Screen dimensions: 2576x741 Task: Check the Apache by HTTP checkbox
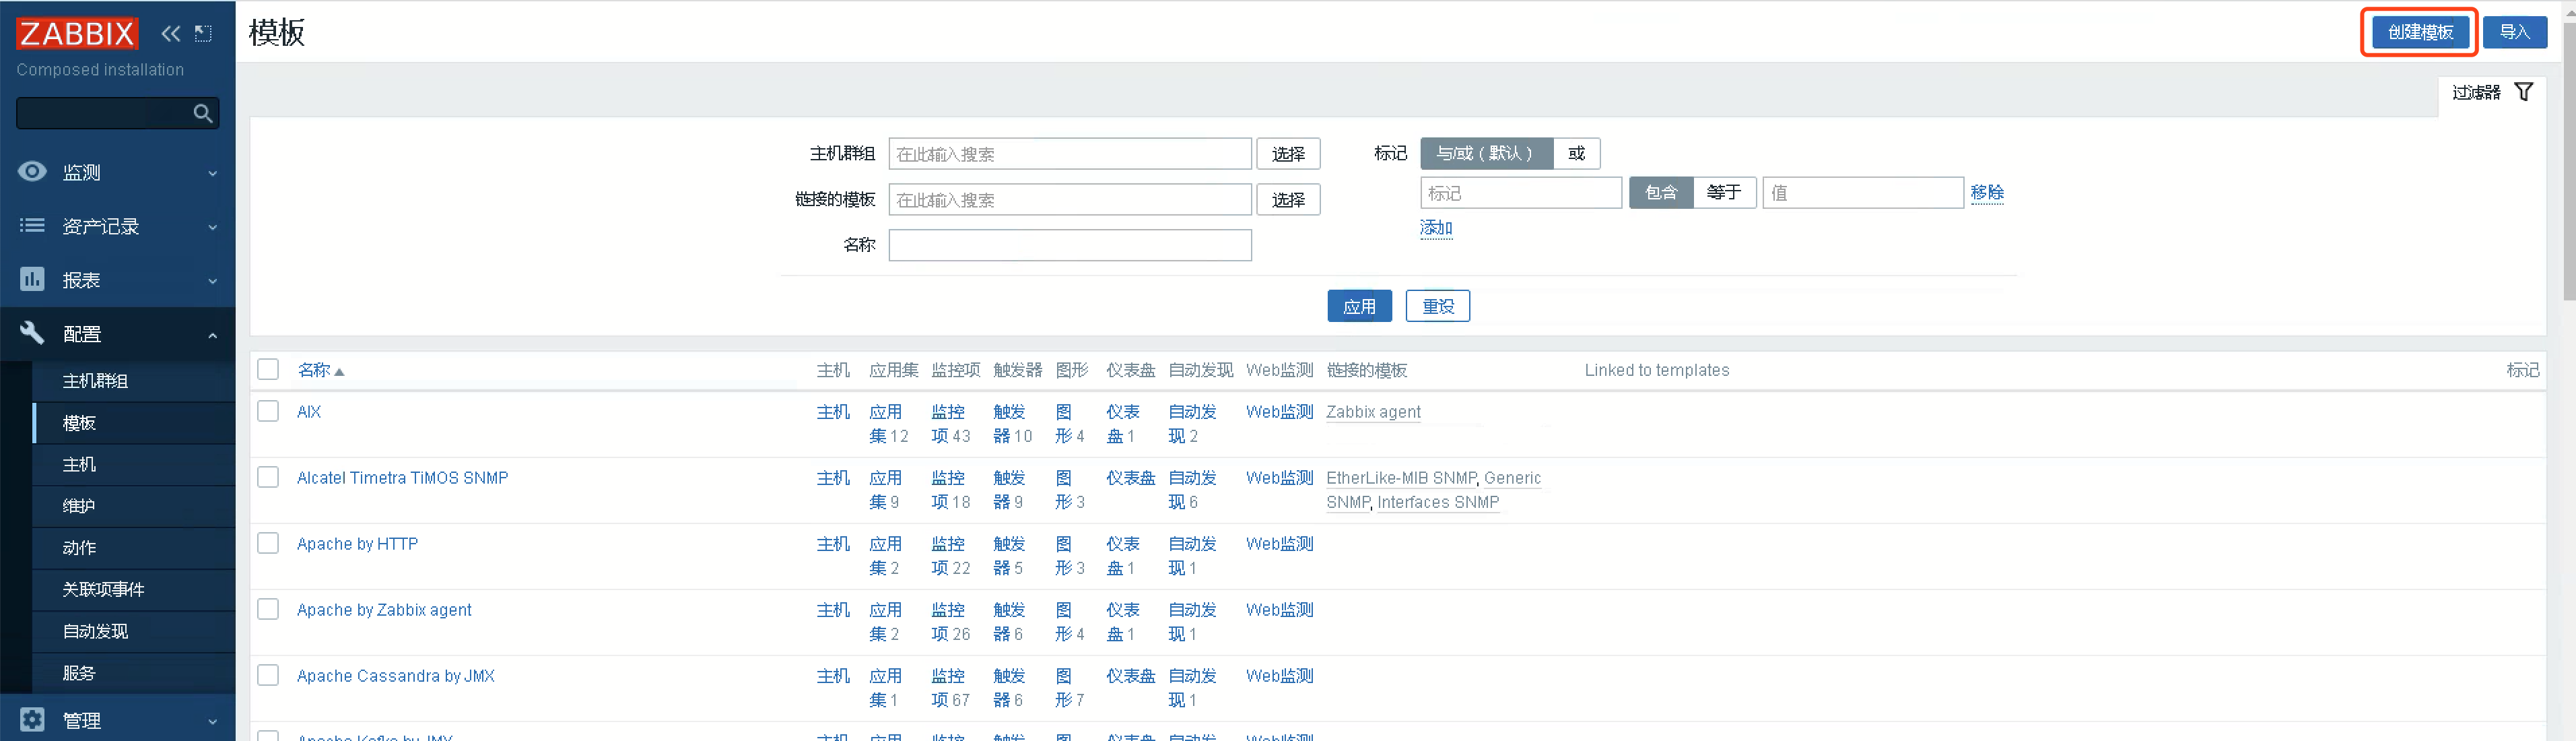(268, 543)
